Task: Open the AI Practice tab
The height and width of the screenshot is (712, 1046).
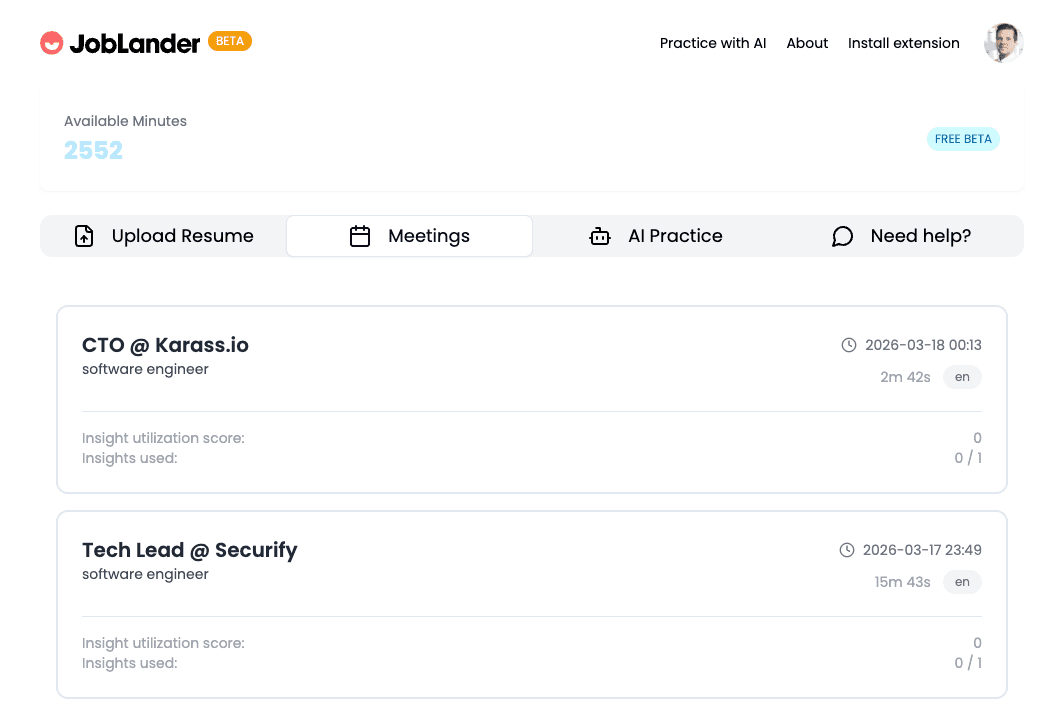Action: 655,236
